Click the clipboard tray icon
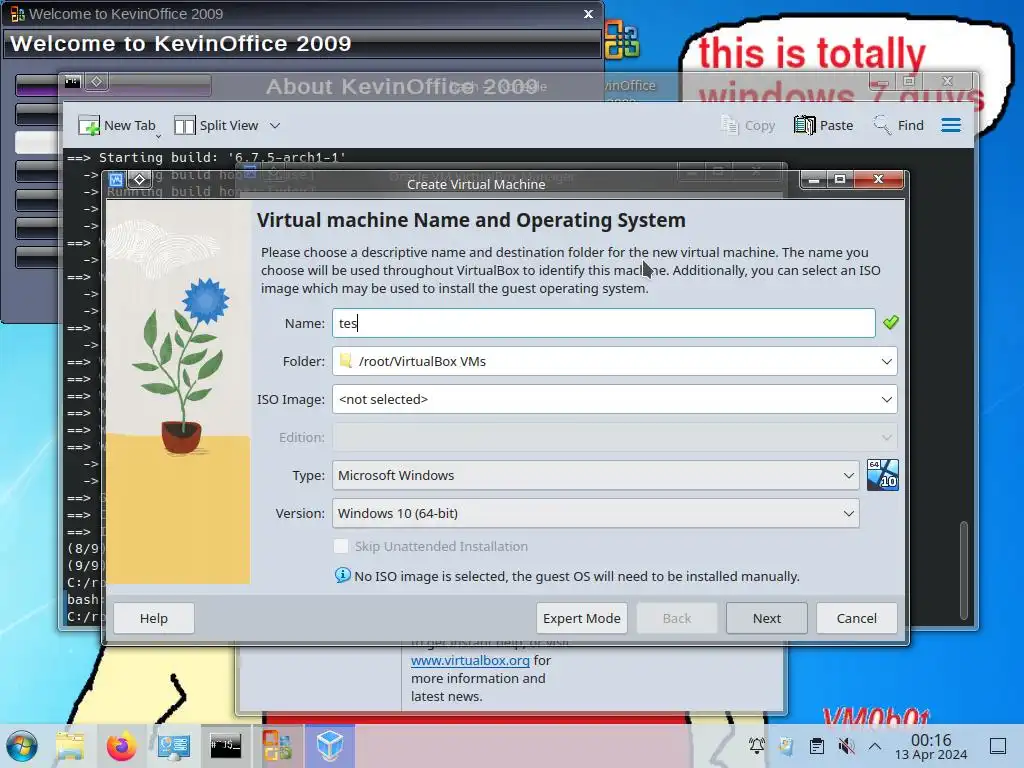The height and width of the screenshot is (768, 1024). coord(816,745)
